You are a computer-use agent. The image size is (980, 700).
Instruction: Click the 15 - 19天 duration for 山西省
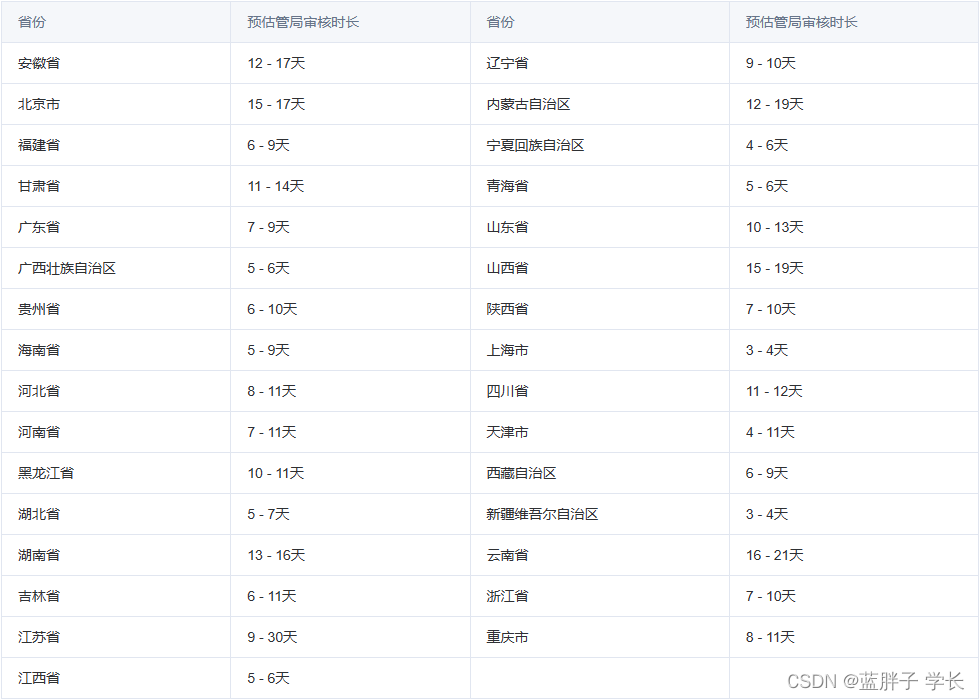[x=774, y=268]
